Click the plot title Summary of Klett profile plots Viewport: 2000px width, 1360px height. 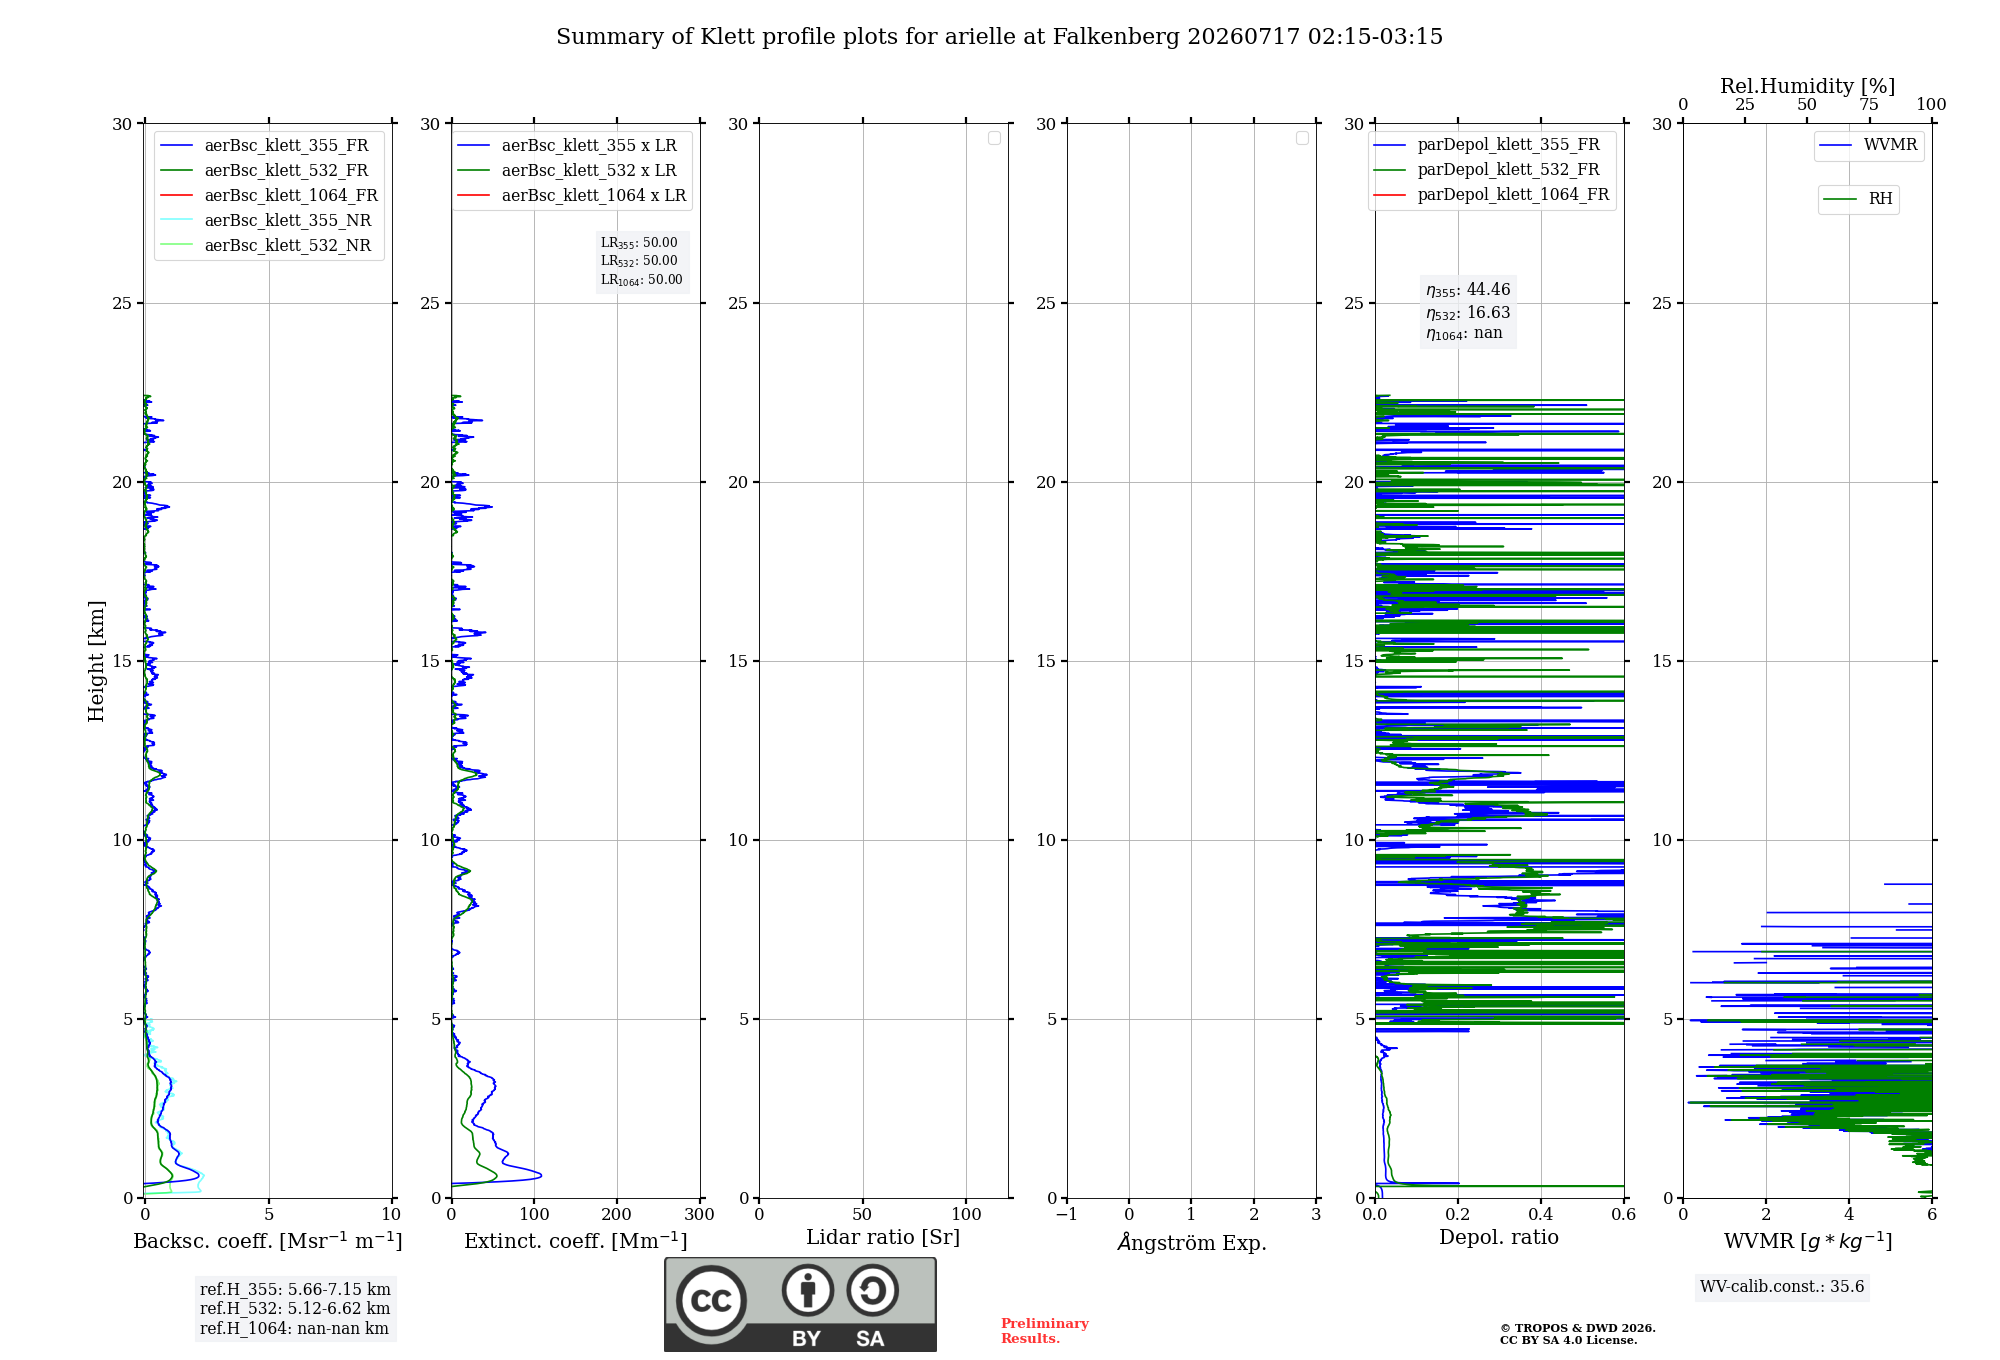1000,37
